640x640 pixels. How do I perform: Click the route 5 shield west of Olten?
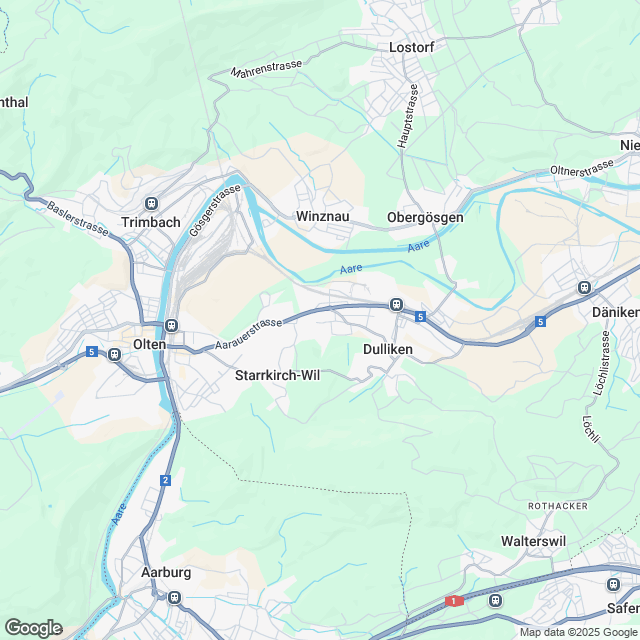[x=92, y=351]
